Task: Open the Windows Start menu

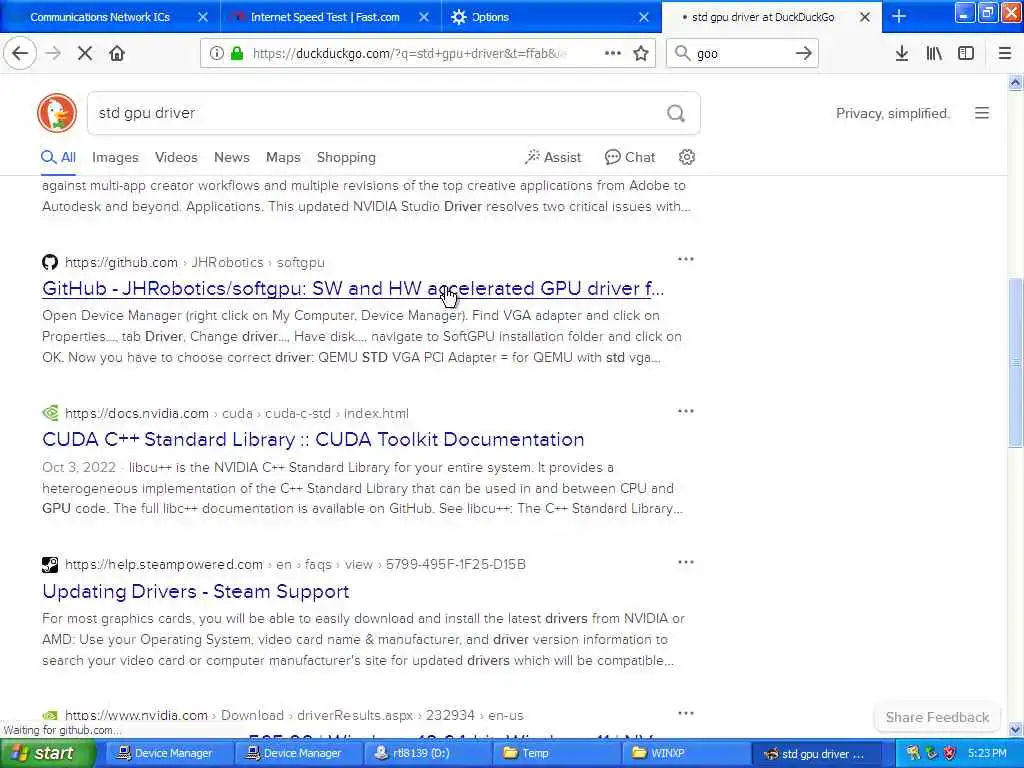Action: (x=47, y=753)
